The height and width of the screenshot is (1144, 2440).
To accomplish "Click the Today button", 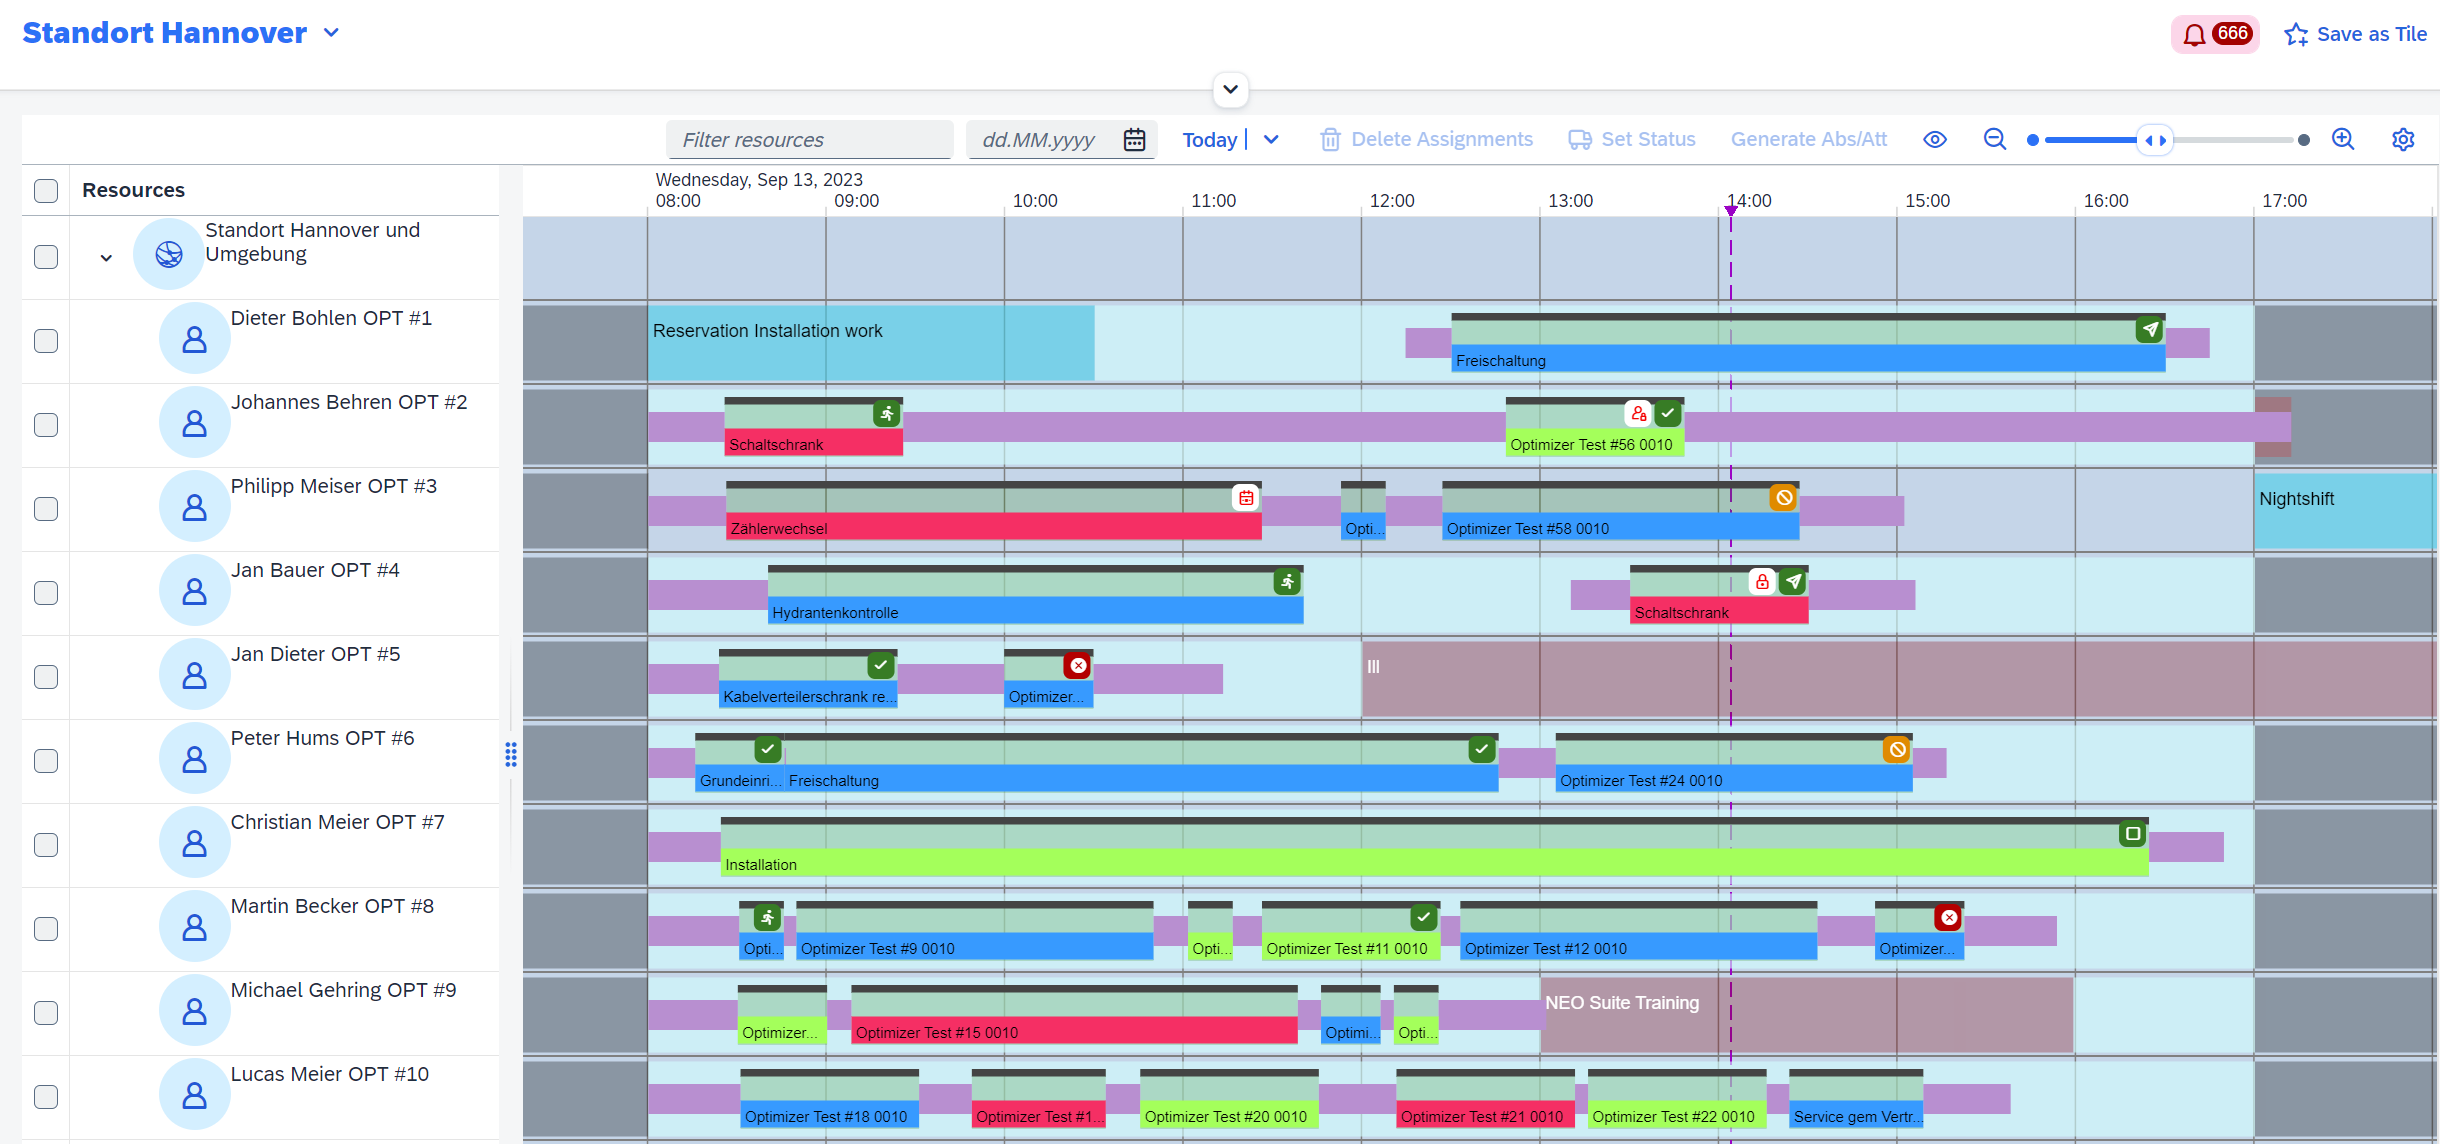I will tap(1210, 140).
